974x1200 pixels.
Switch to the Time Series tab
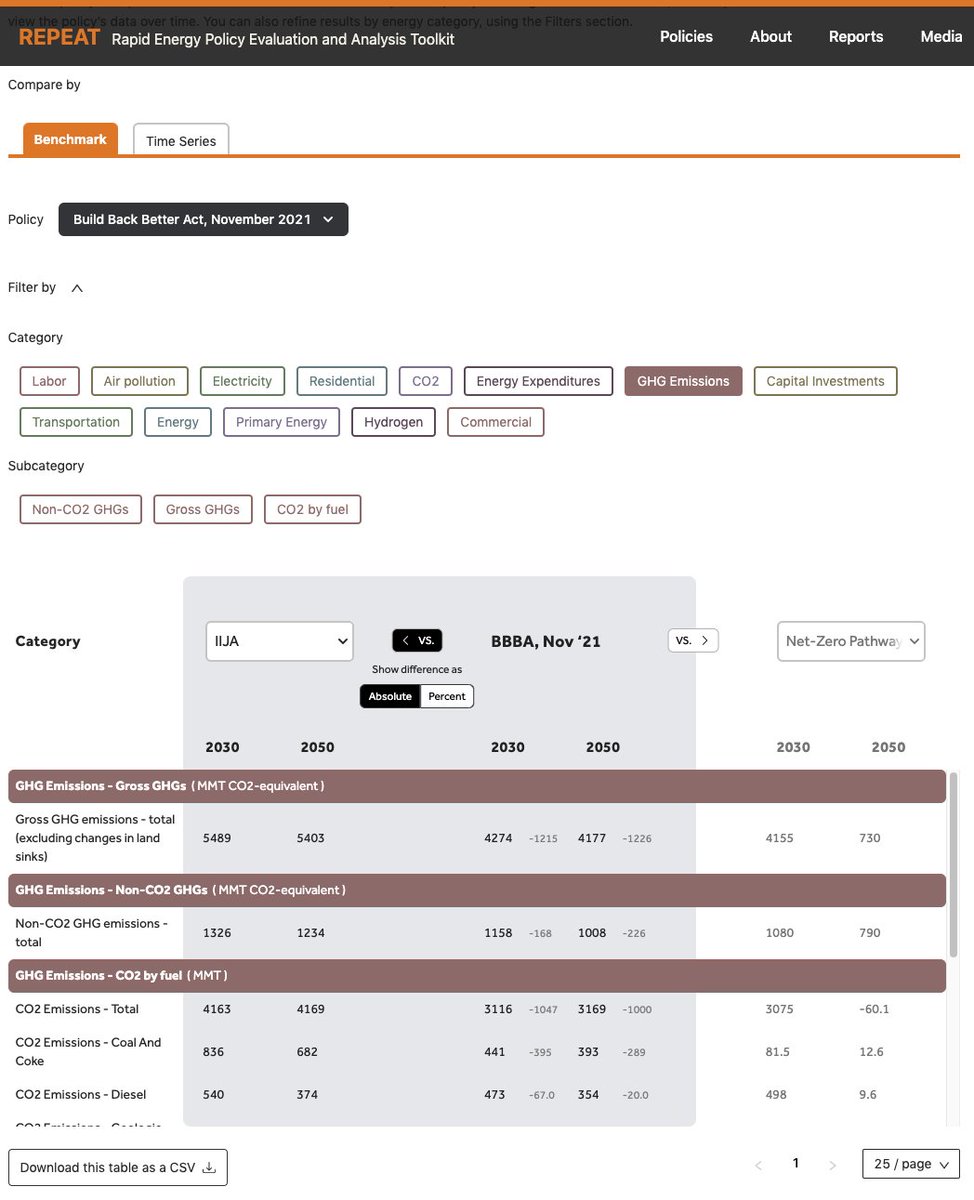(181, 140)
